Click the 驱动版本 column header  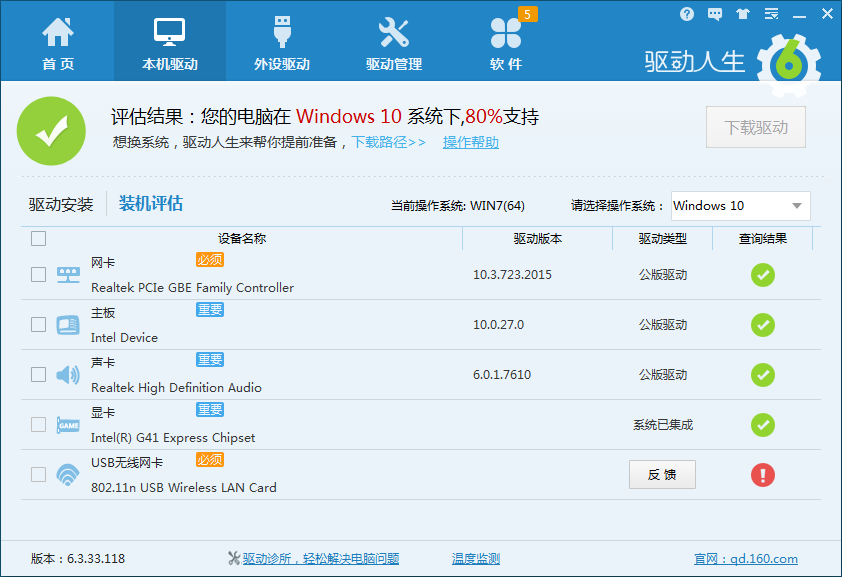538,238
